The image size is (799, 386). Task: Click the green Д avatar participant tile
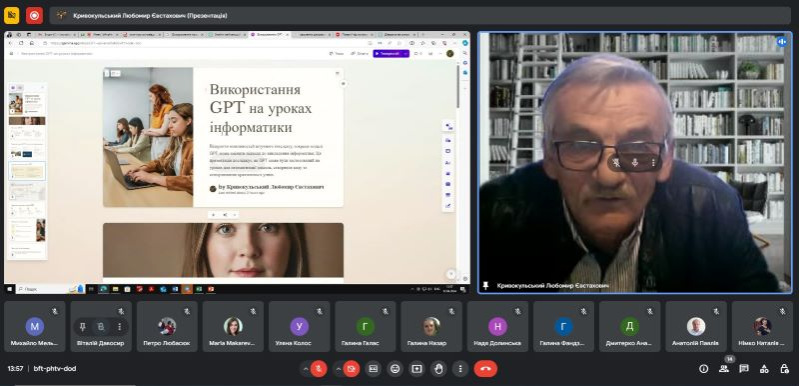(630, 326)
